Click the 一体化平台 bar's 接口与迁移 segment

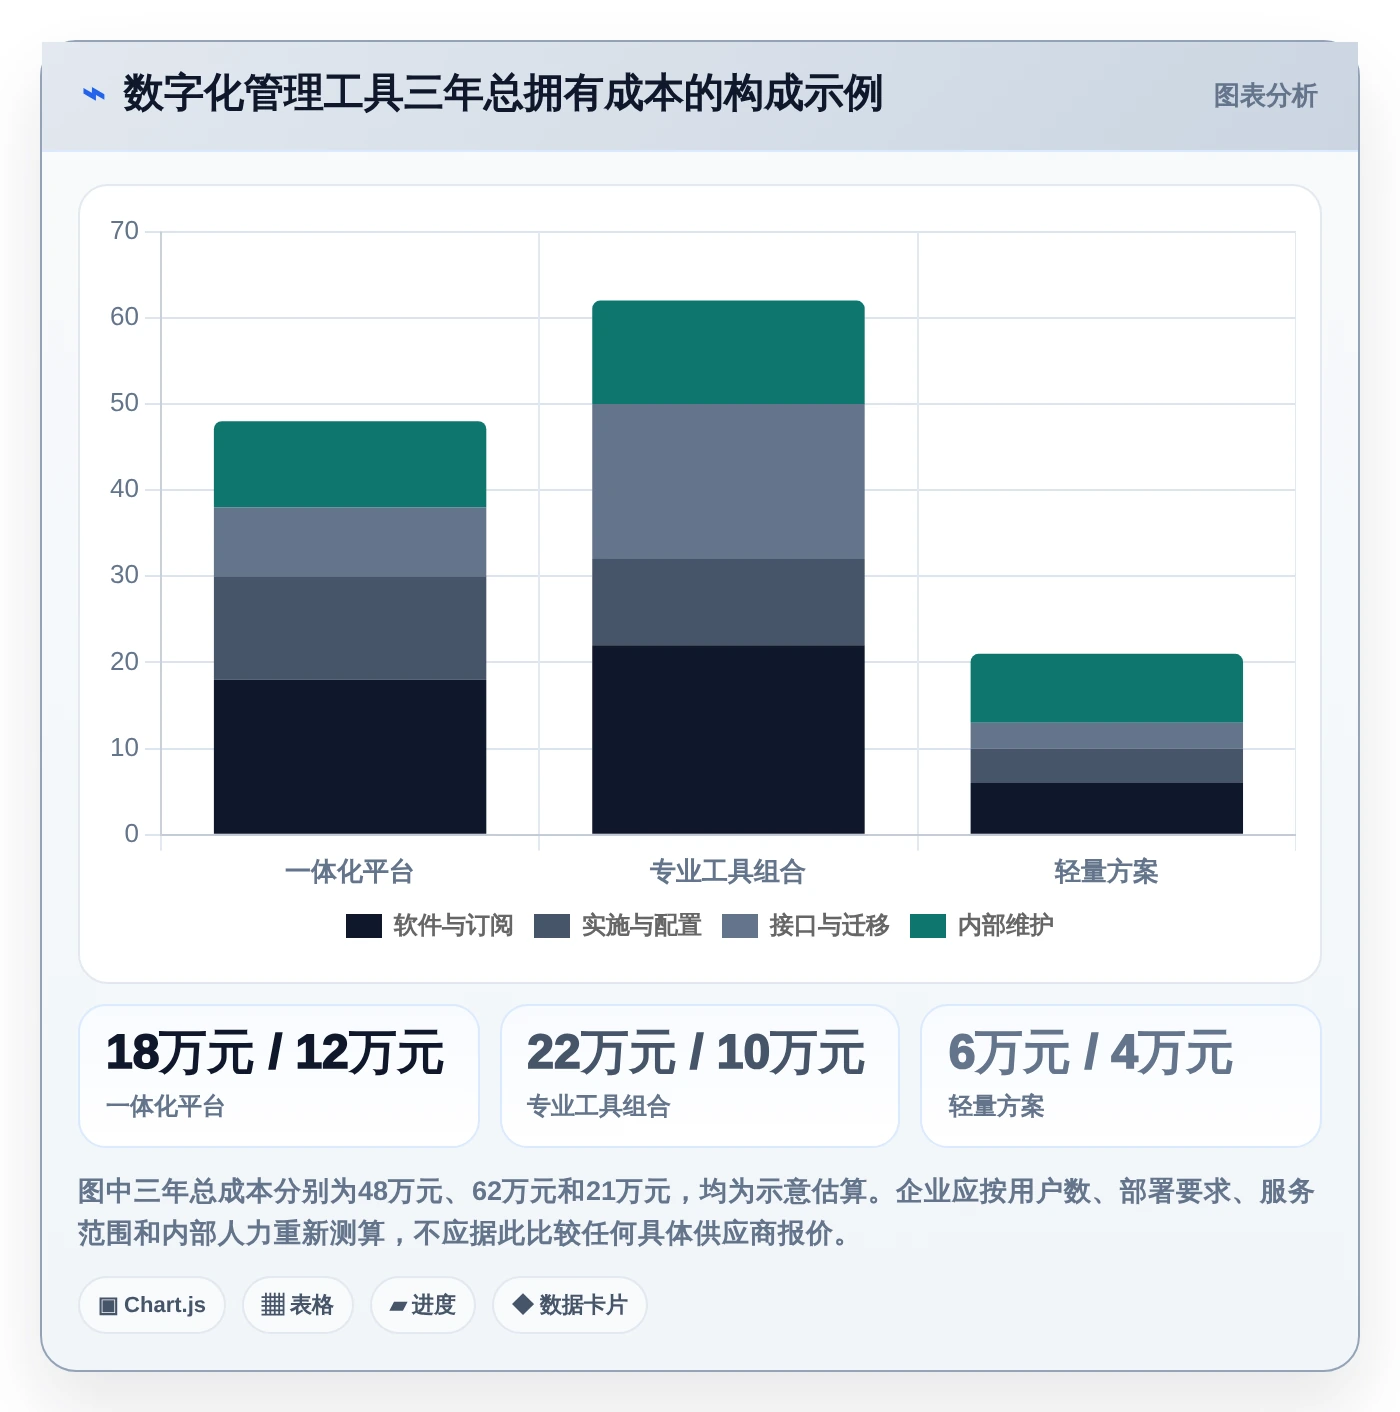pyautogui.click(x=350, y=542)
